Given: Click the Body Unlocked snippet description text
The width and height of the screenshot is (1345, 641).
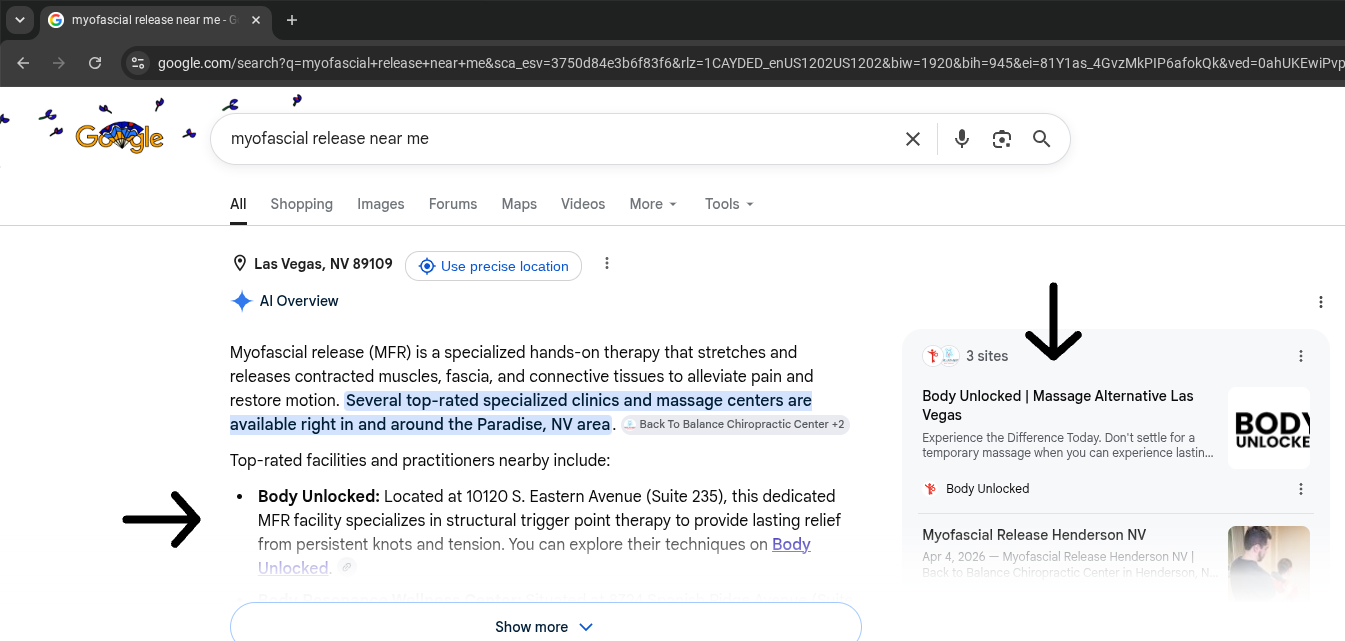Looking at the screenshot, I should (1068, 445).
